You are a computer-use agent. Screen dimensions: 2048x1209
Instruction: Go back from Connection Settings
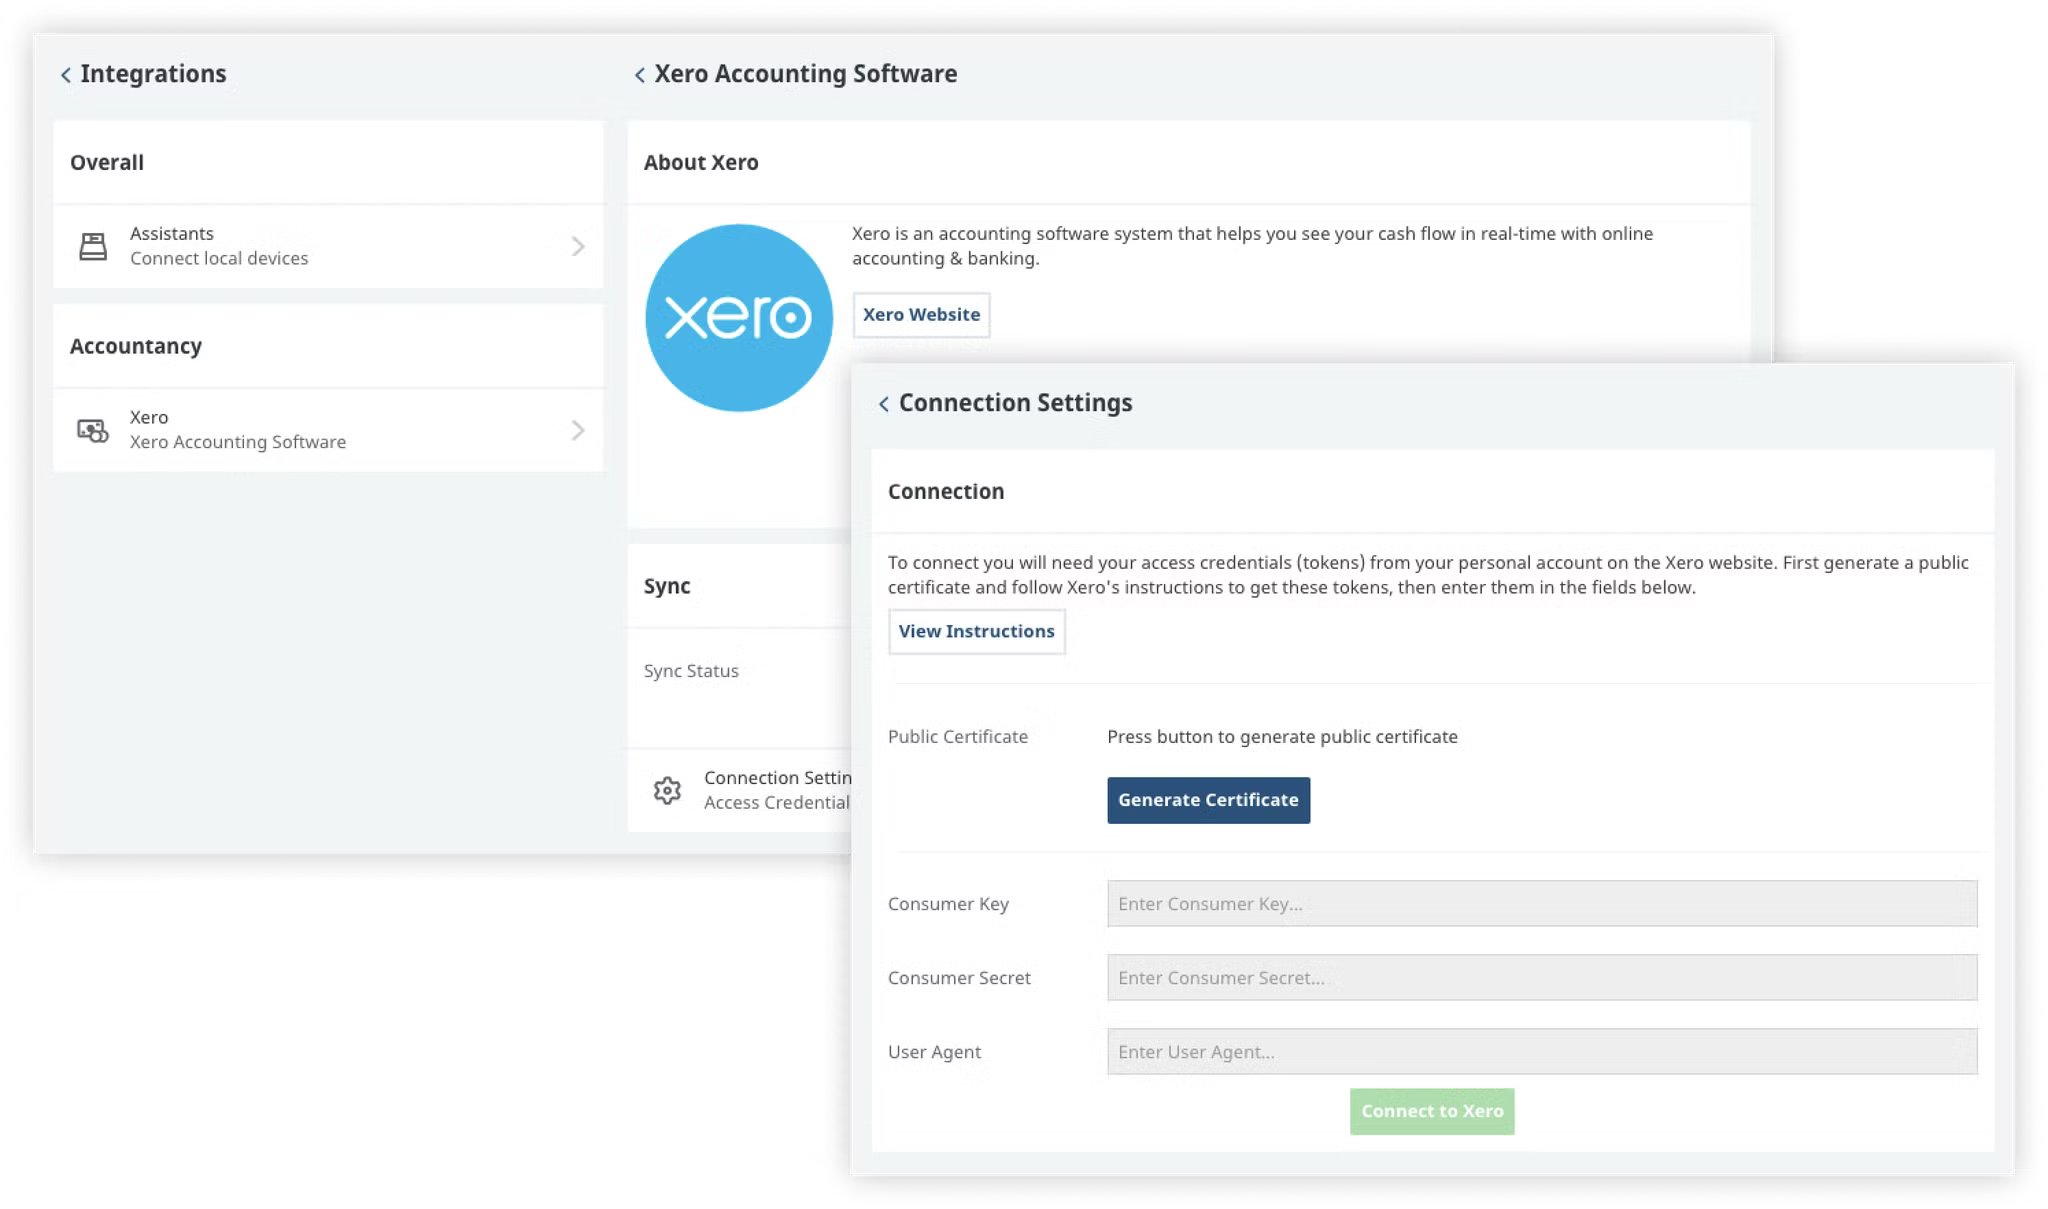884,404
